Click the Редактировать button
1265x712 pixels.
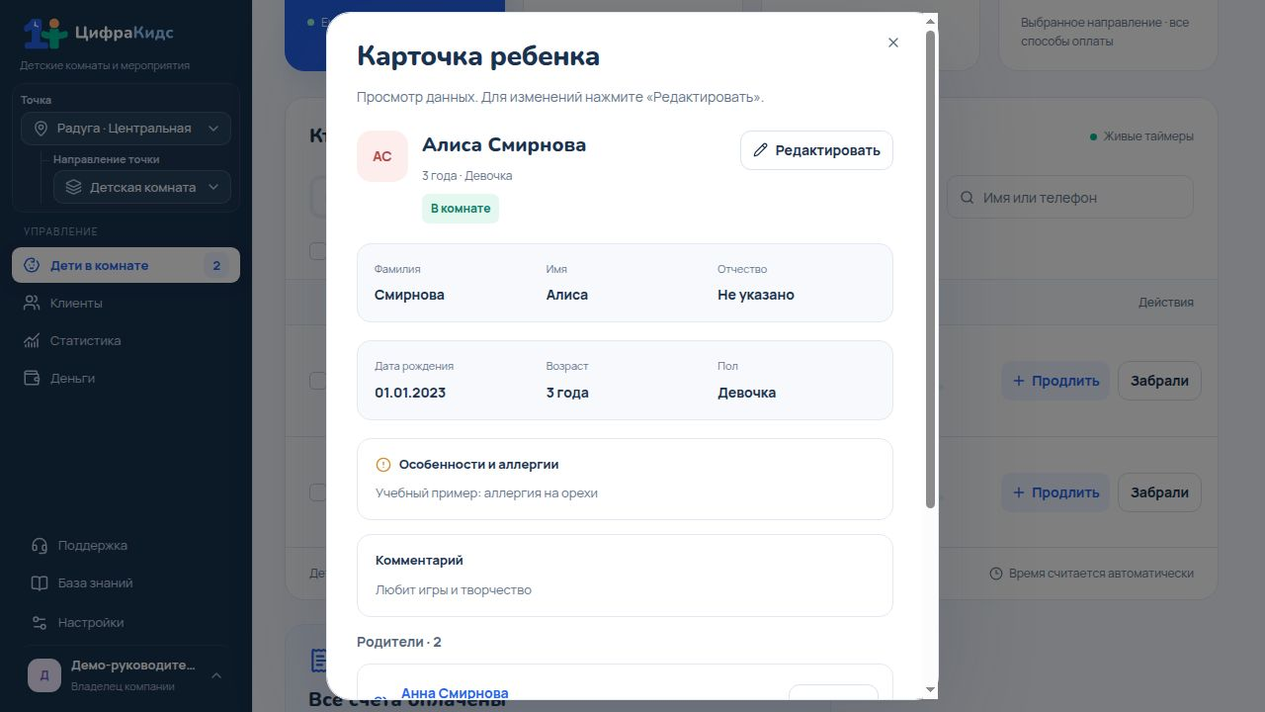pyautogui.click(x=816, y=150)
